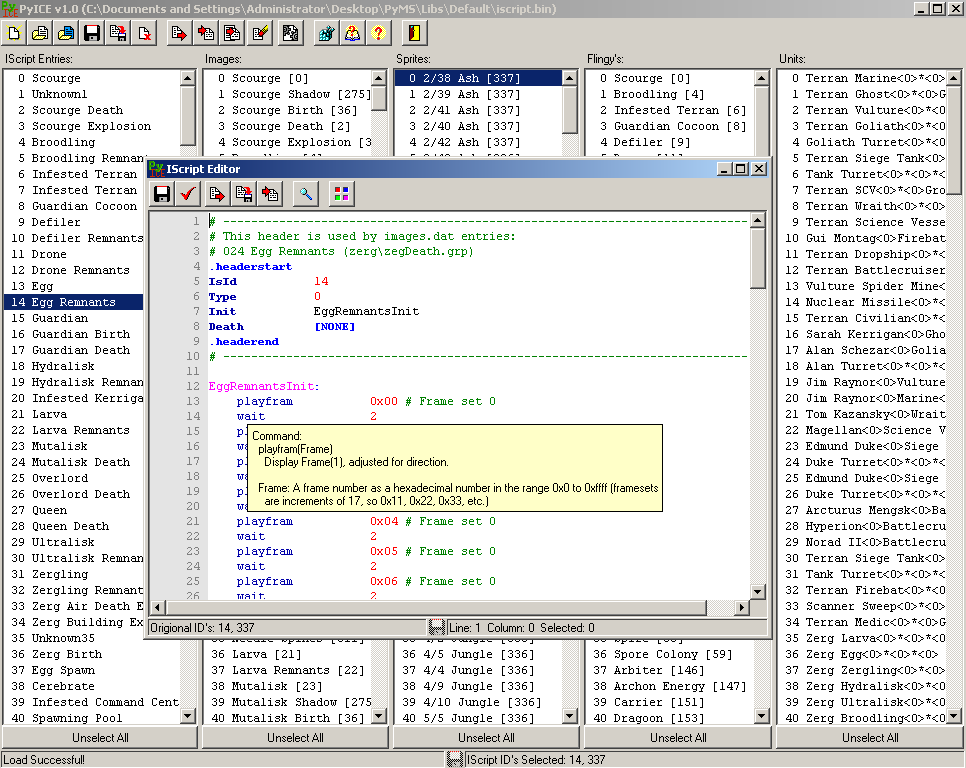Click the blue-page Open Default Scripts icon

click(x=66, y=33)
